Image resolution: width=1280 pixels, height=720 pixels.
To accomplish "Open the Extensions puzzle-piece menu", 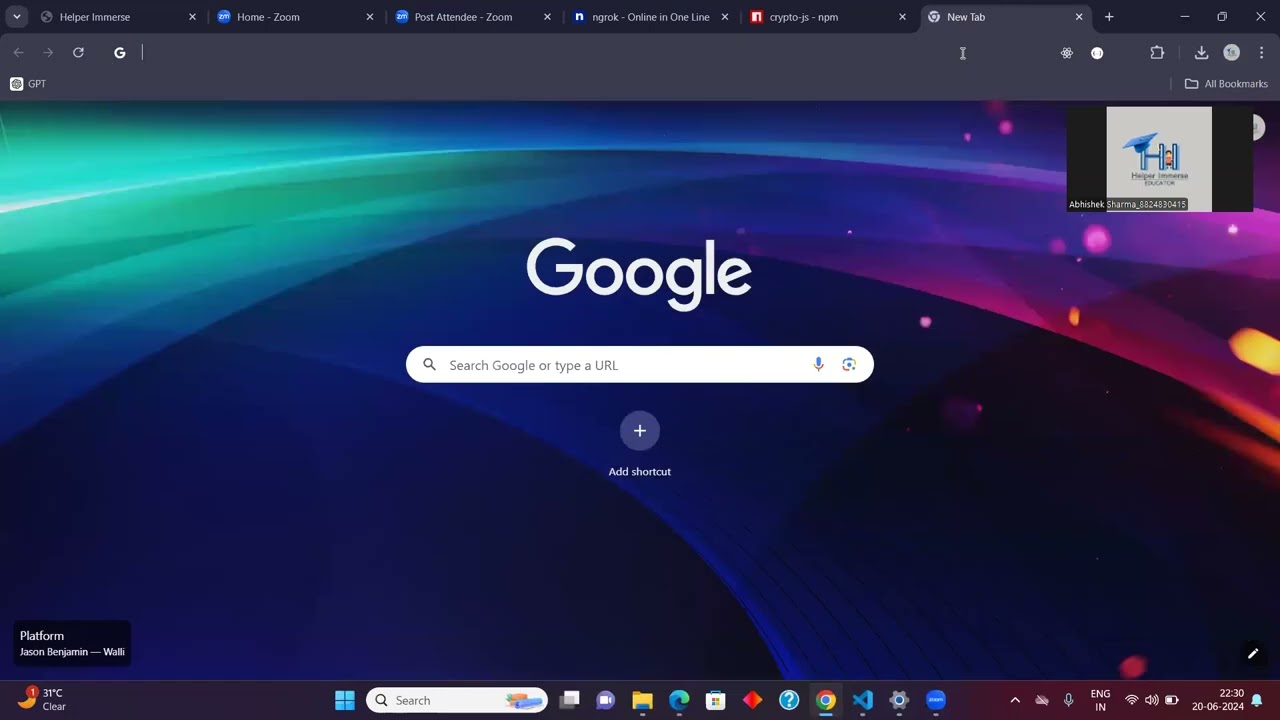I will (1157, 53).
